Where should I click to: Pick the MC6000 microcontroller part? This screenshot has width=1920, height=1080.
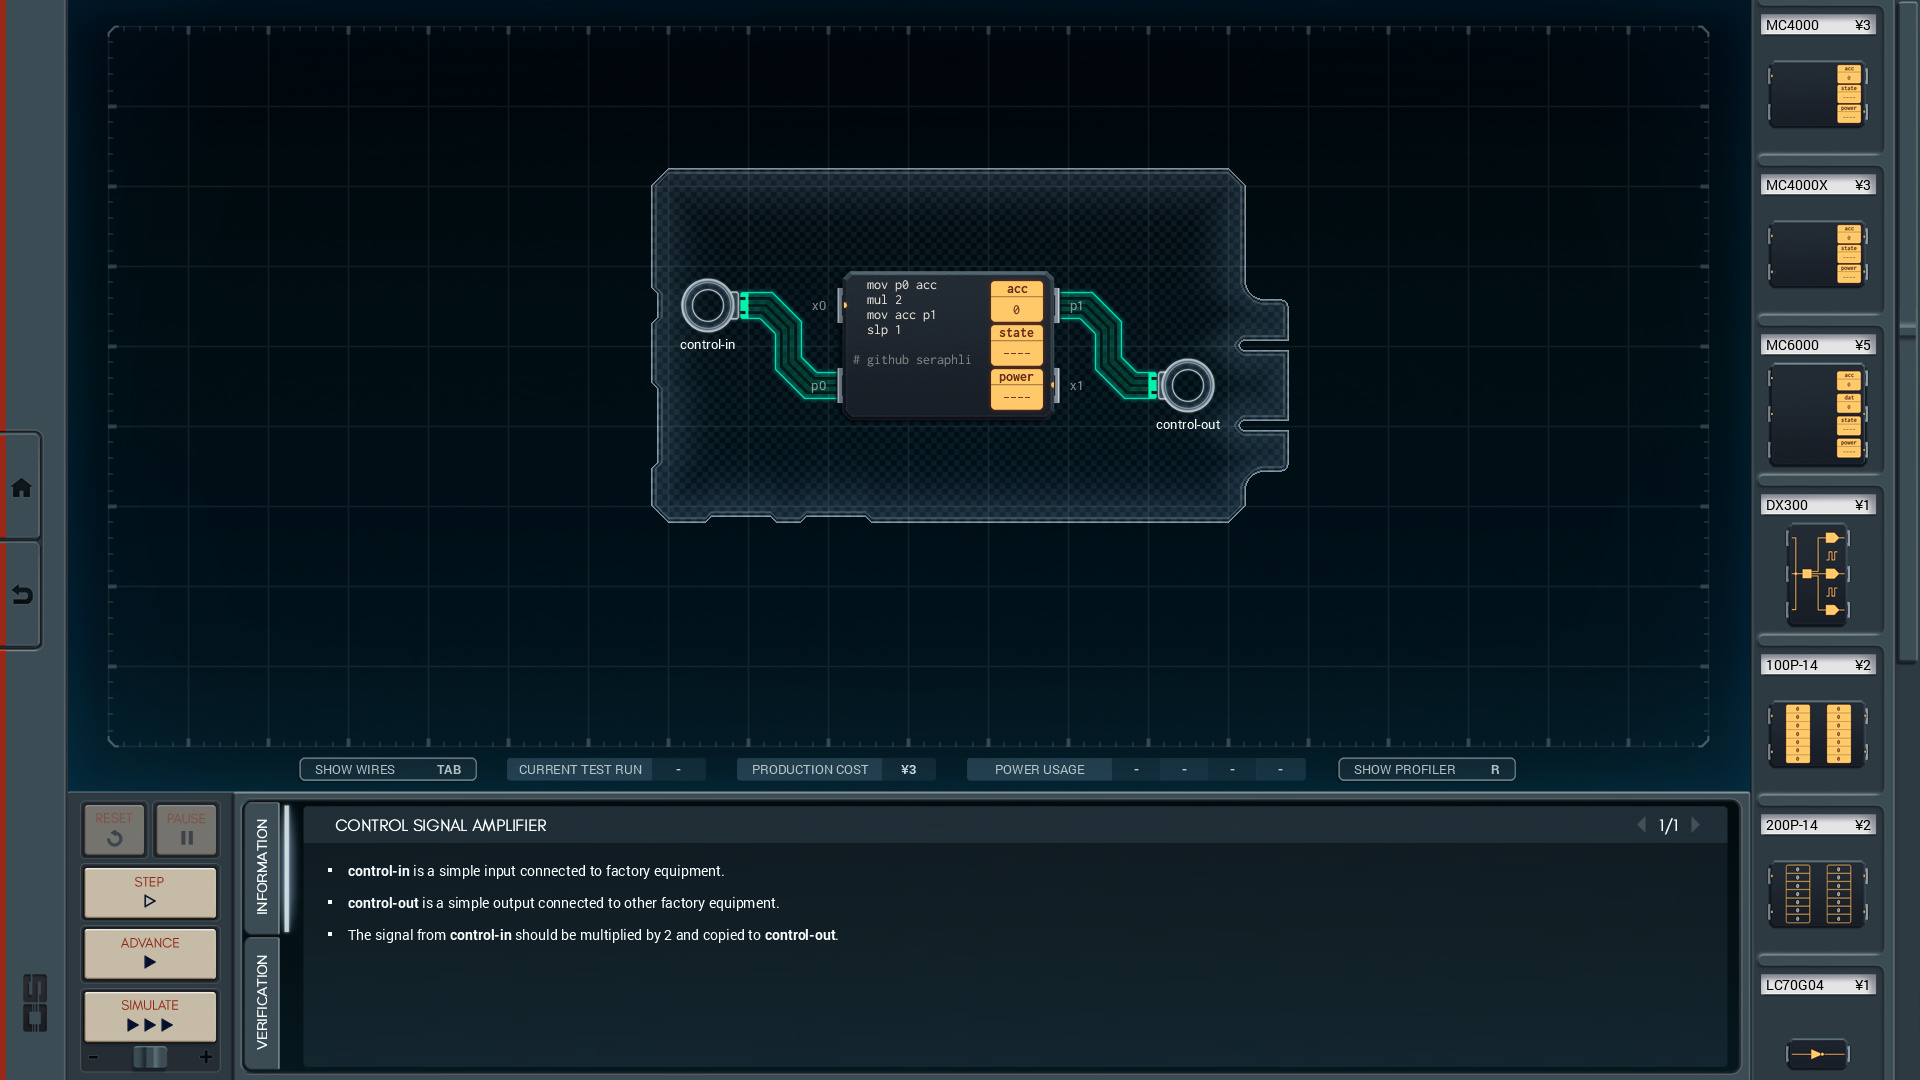click(x=1817, y=415)
